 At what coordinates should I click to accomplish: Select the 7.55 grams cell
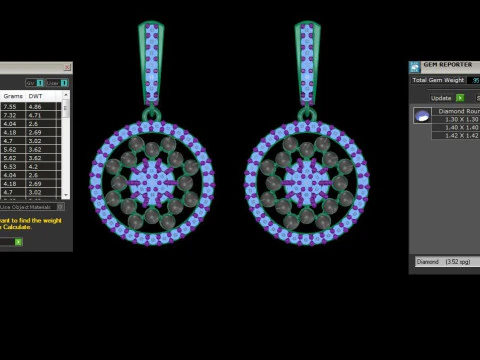(13, 107)
